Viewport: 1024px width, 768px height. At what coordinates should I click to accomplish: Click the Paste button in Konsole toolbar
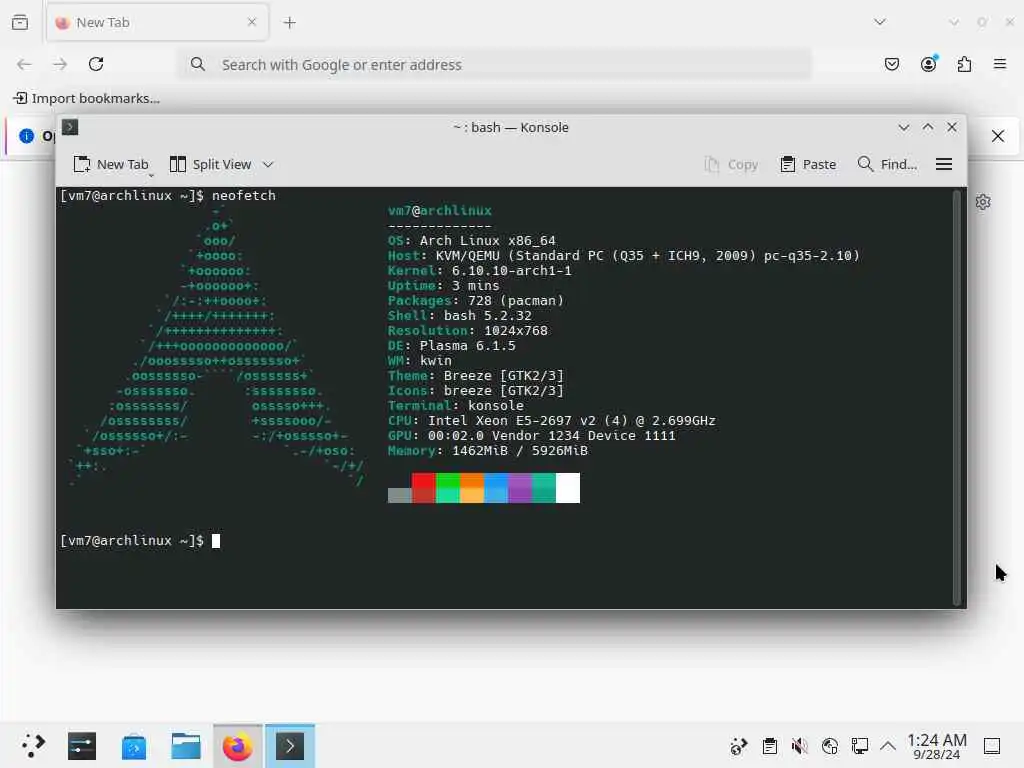pyautogui.click(x=808, y=165)
